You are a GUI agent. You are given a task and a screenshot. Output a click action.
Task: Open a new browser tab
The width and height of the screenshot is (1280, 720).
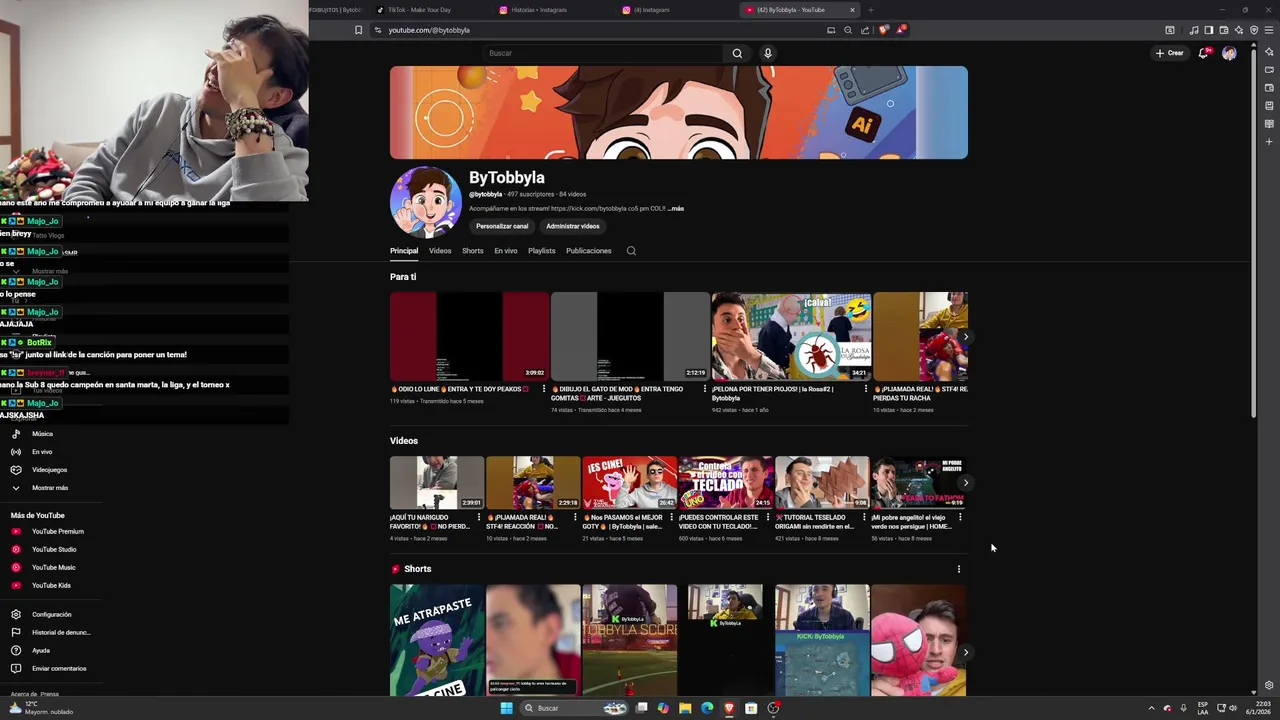coord(870,10)
